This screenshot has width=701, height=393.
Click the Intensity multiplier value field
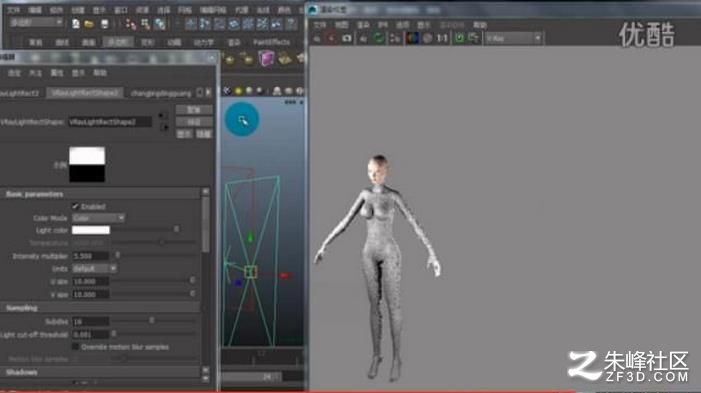click(x=91, y=256)
